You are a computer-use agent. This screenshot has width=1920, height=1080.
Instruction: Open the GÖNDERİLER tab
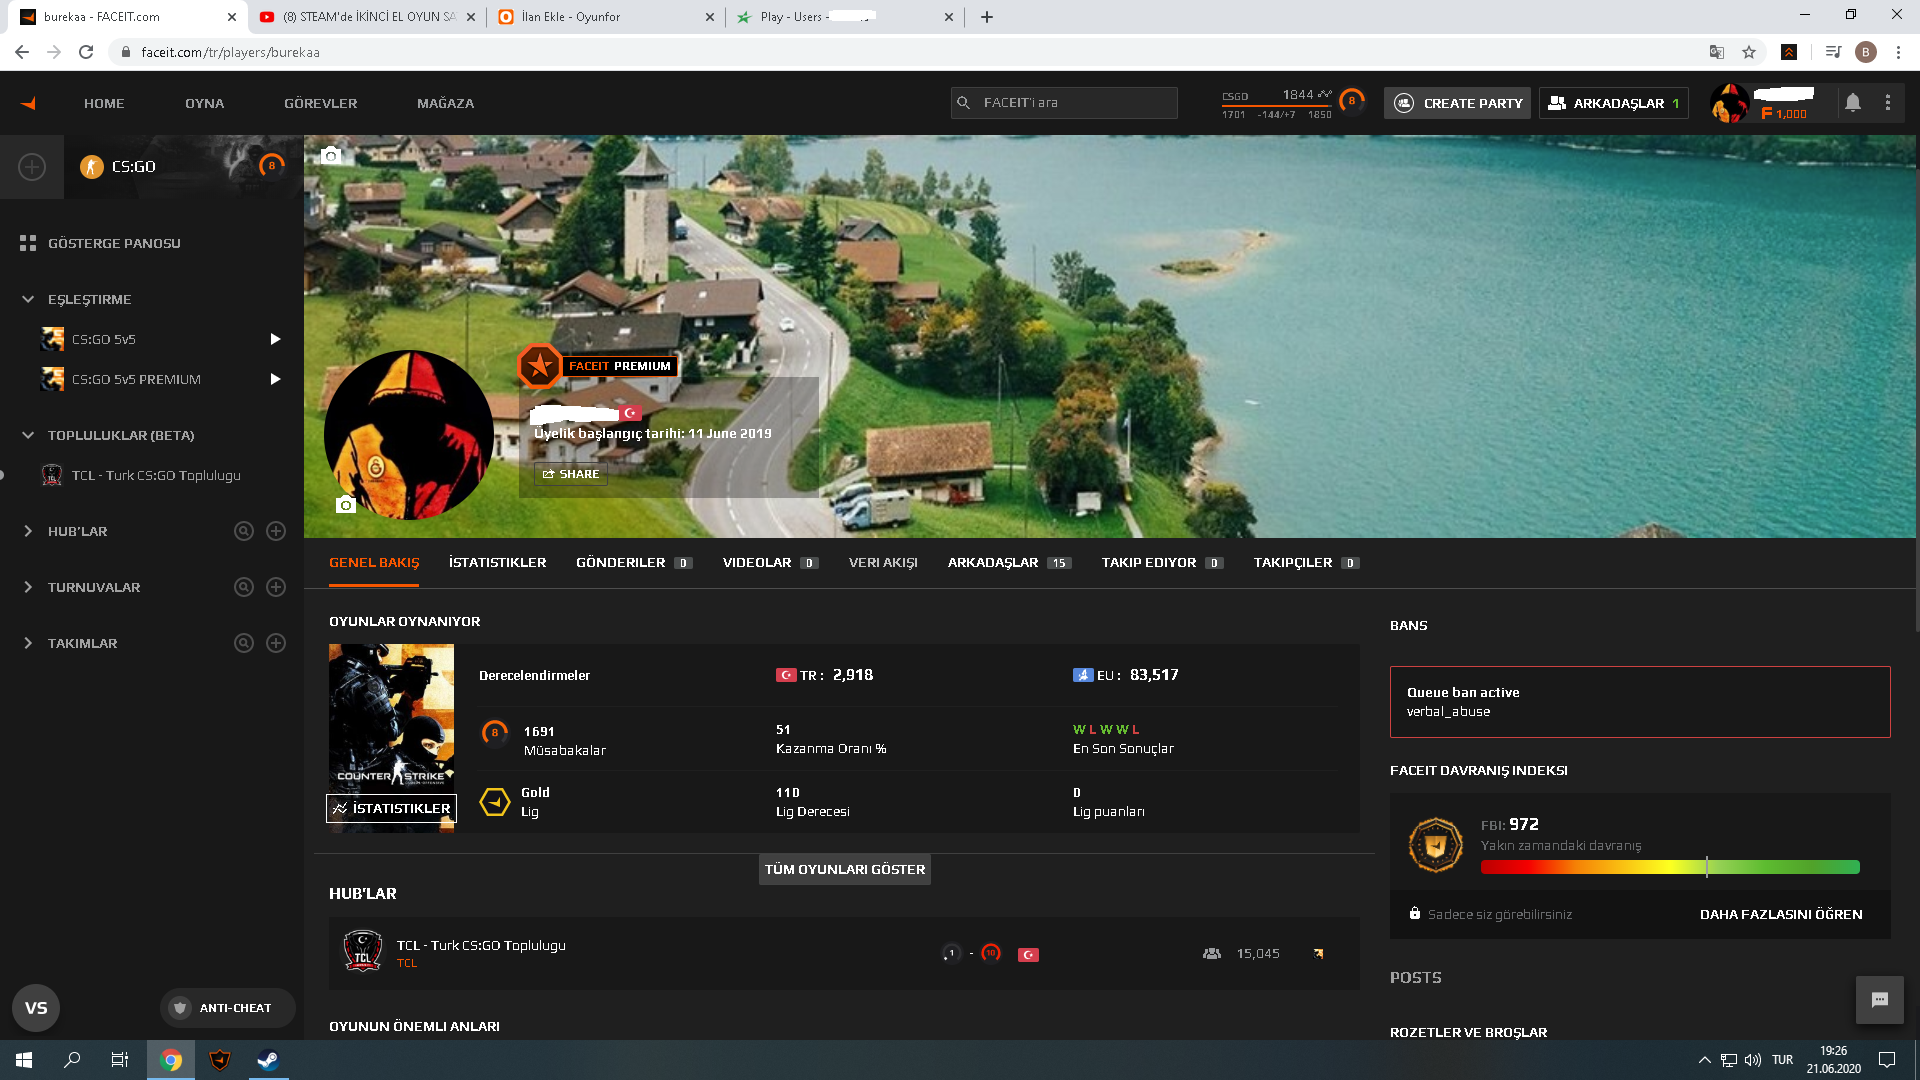[x=633, y=563]
